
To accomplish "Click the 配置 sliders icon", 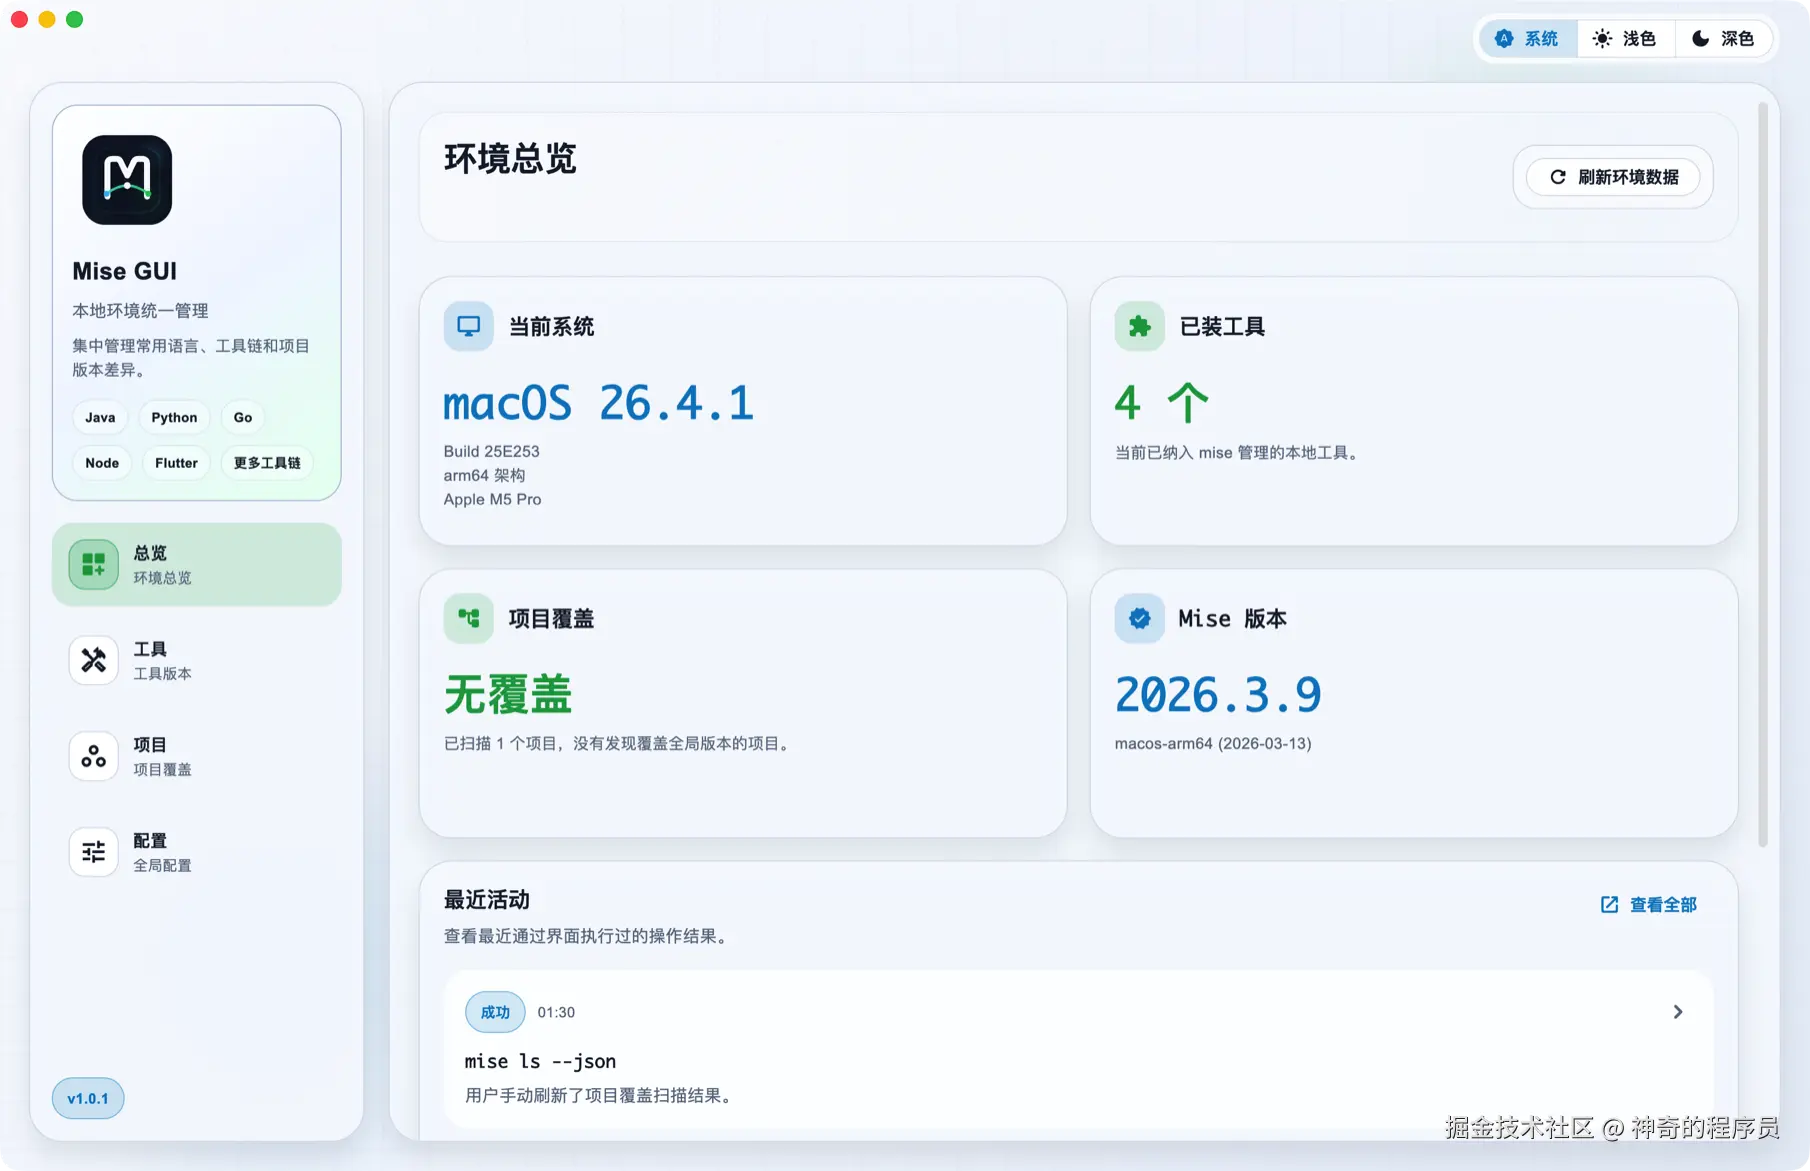I will click(x=94, y=852).
